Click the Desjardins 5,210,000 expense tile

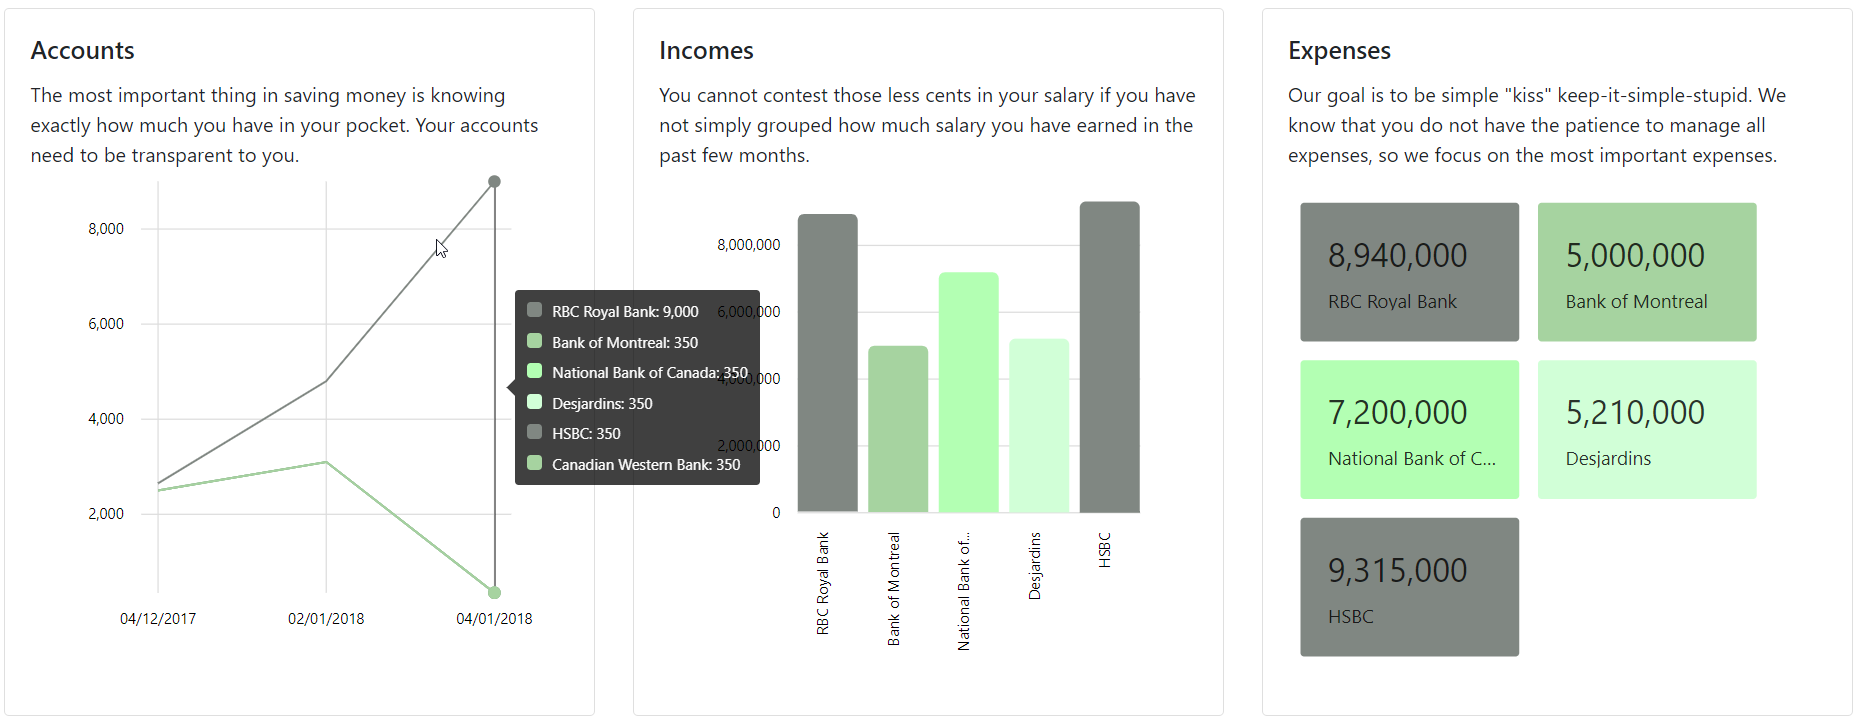[x=1647, y=429]
